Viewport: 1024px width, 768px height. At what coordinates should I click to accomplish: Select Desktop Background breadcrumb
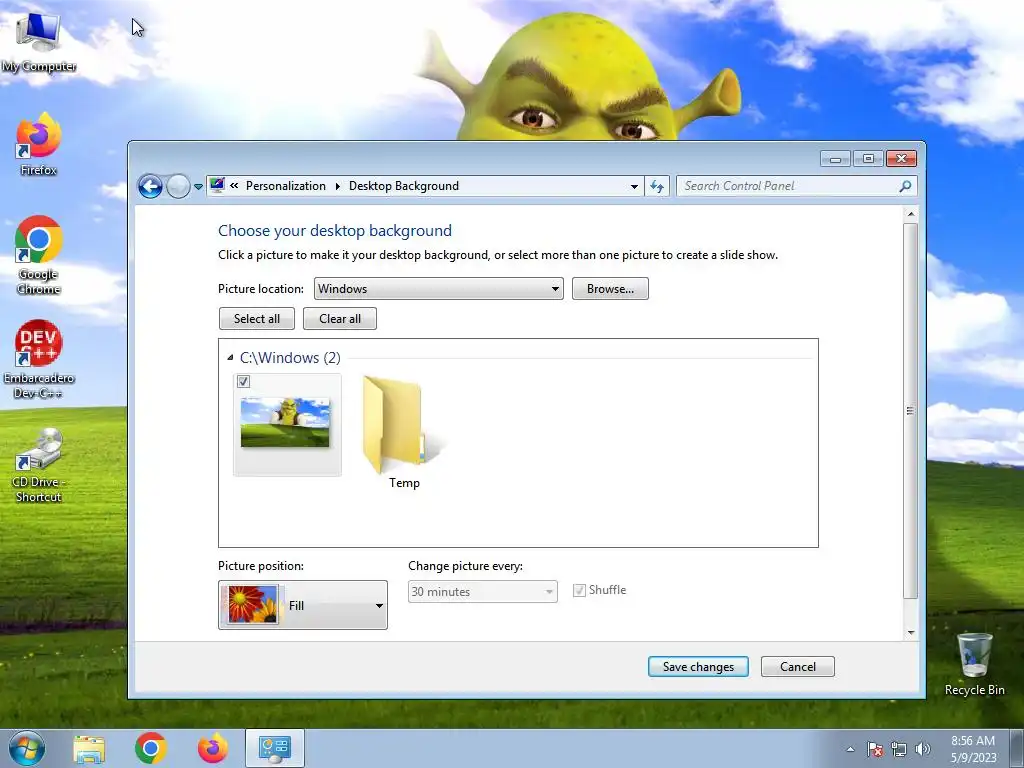tap(404, 186)
